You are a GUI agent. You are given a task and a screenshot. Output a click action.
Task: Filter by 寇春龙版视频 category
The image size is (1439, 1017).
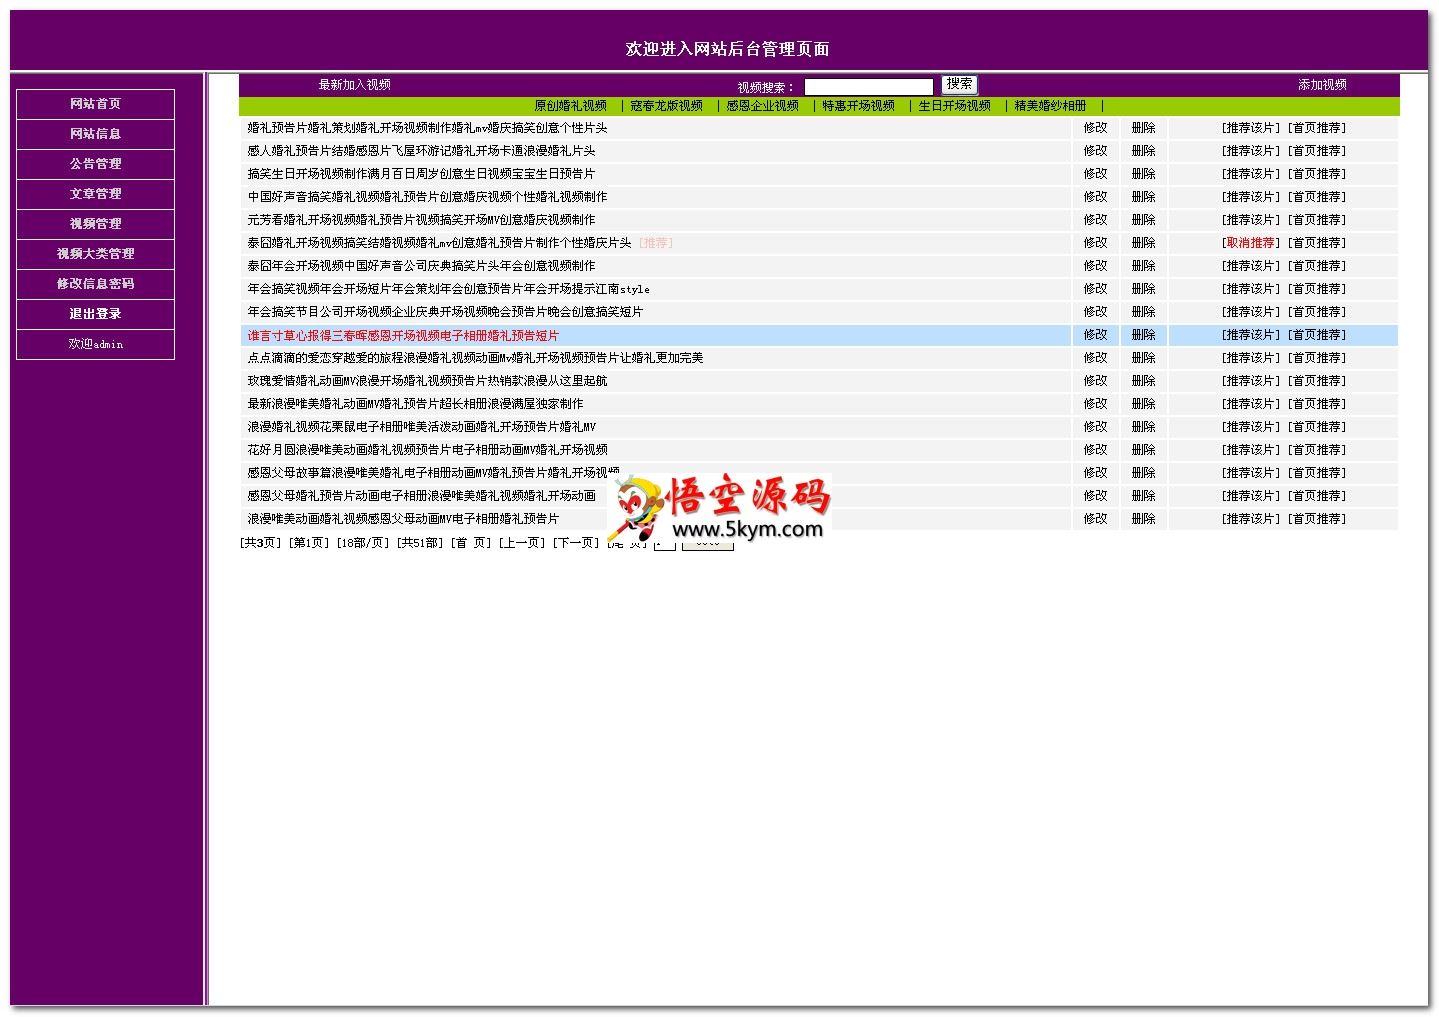click(666, 106)
